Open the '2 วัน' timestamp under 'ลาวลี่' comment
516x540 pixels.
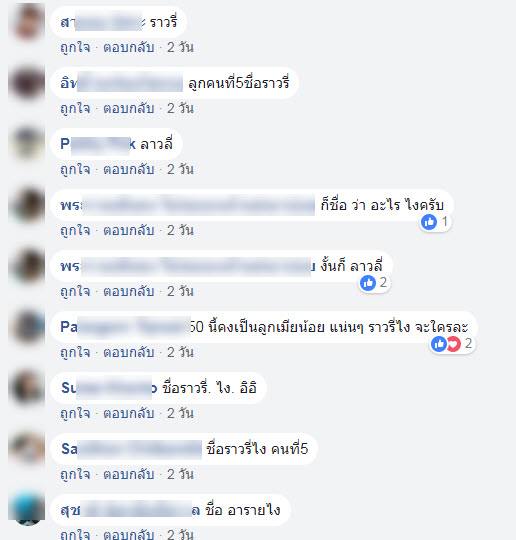(x=180, y=169)
